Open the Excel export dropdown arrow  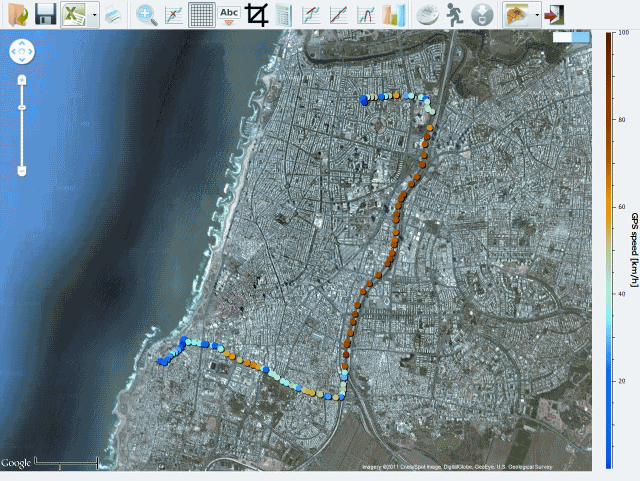click(94, 15)
